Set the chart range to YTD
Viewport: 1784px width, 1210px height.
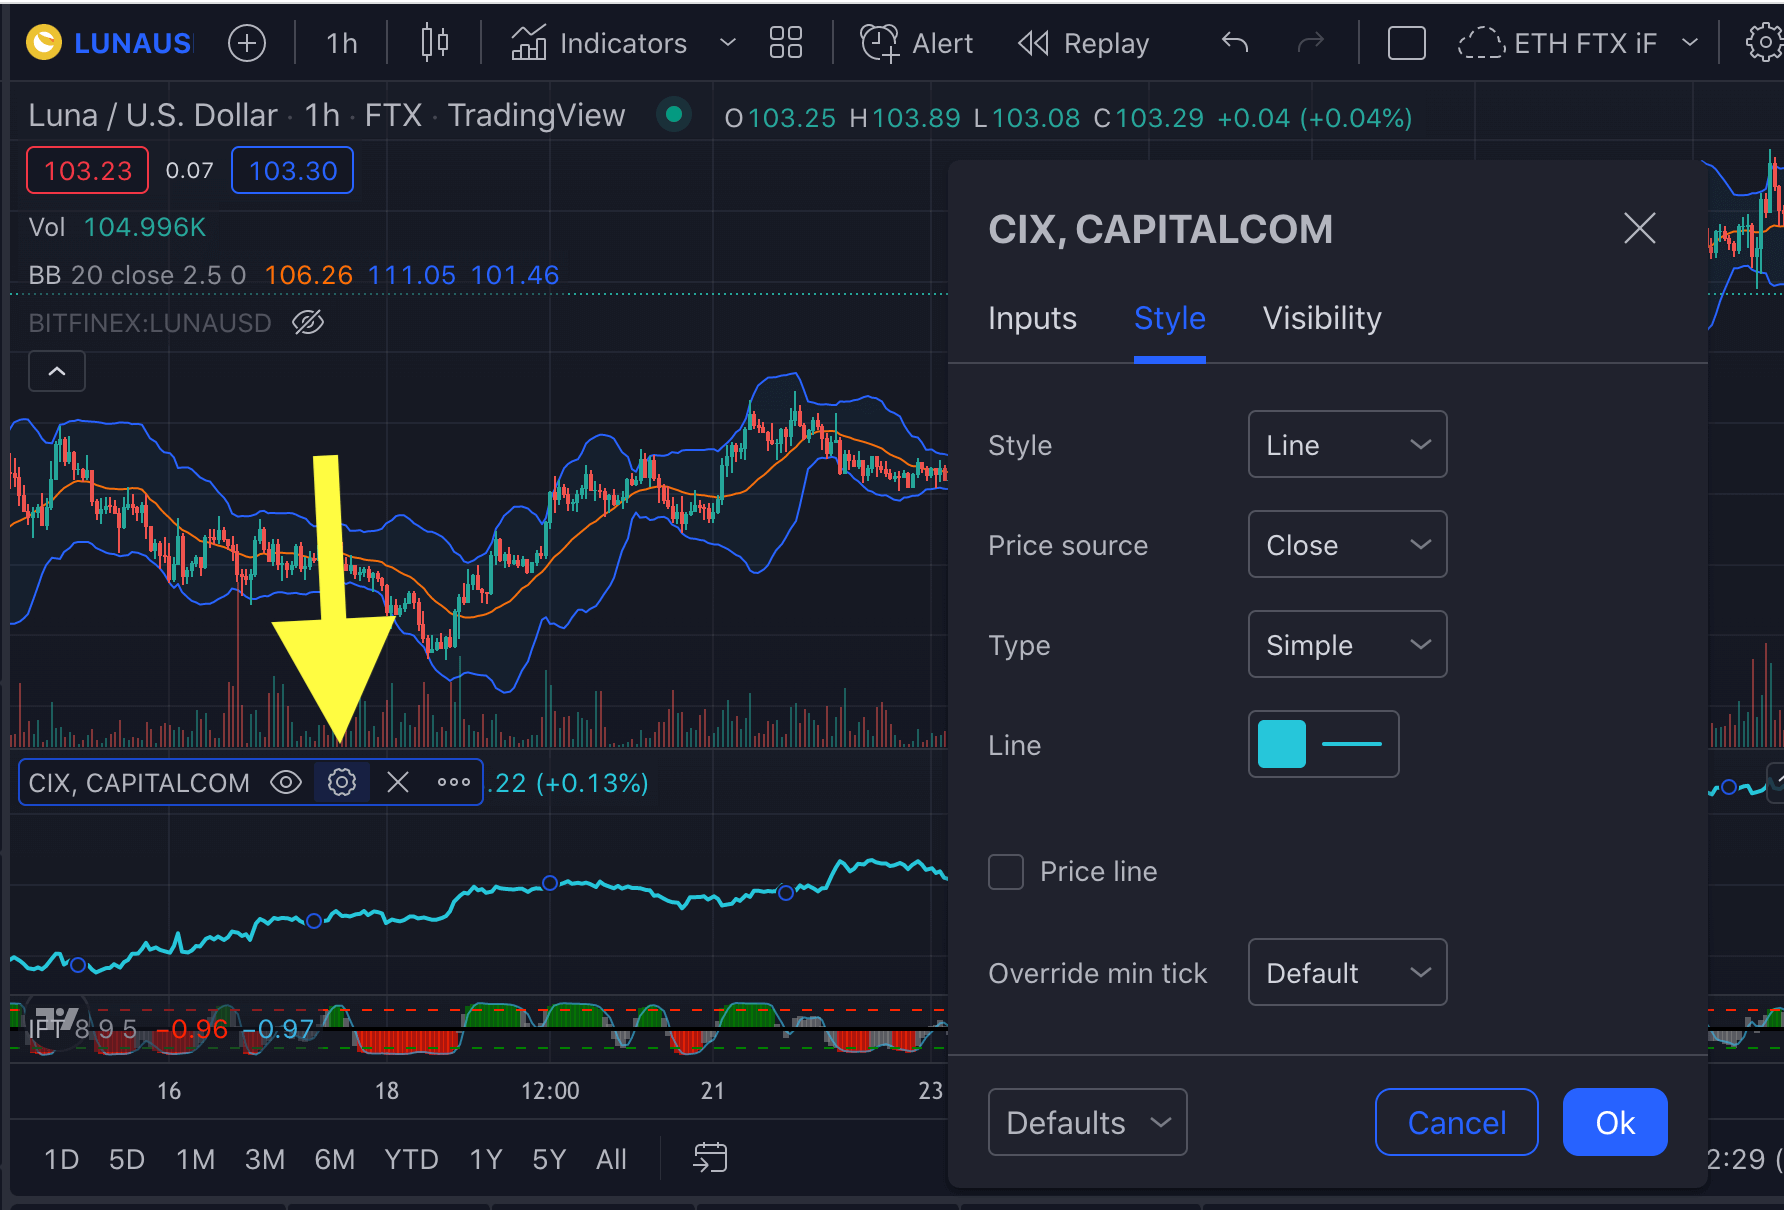click(412, 1159)
